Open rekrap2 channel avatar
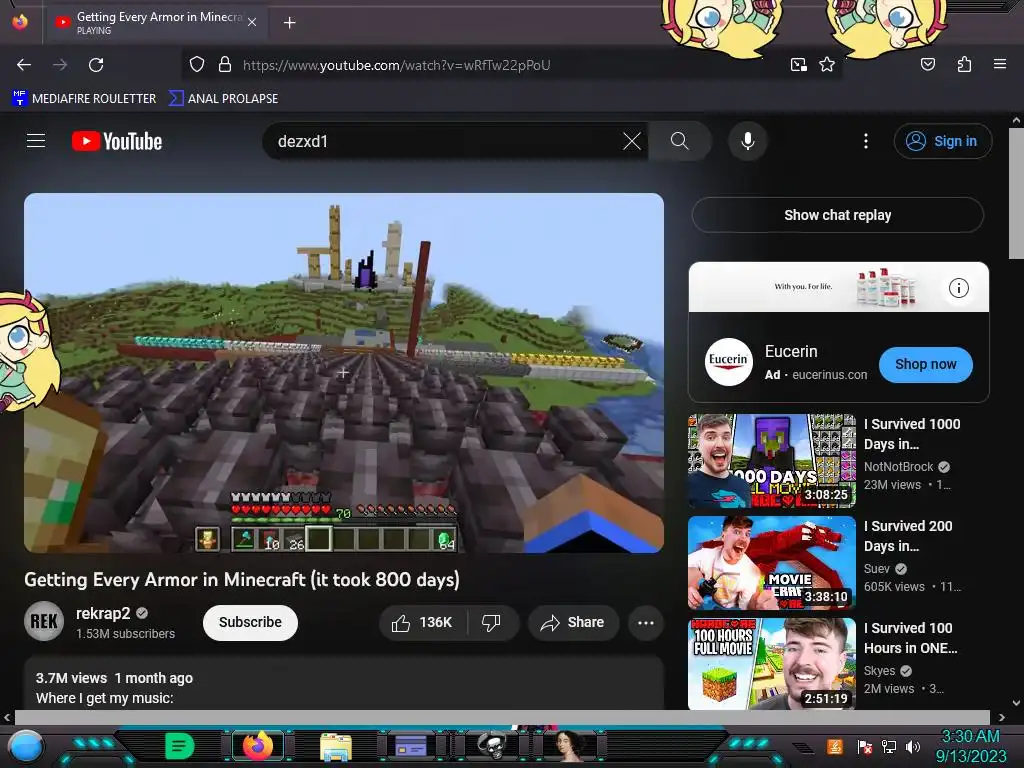This screenshot has height=768, width=1024. [44, 621]
